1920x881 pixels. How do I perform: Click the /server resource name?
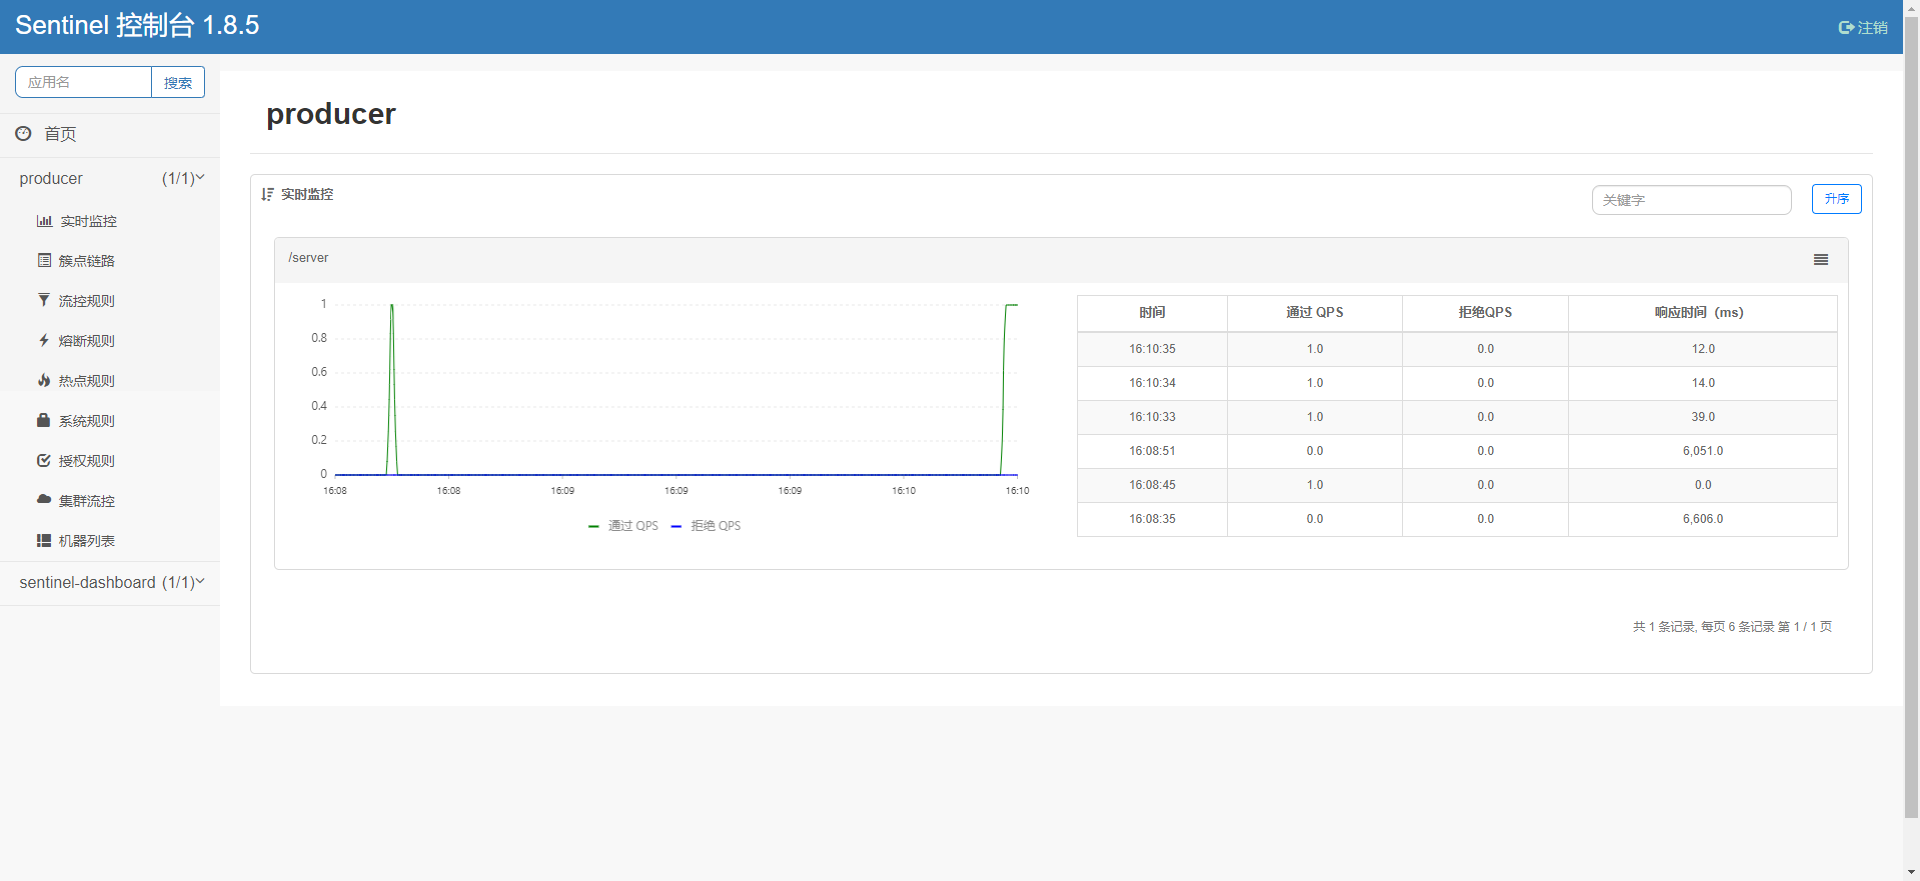tap(308, 258)
